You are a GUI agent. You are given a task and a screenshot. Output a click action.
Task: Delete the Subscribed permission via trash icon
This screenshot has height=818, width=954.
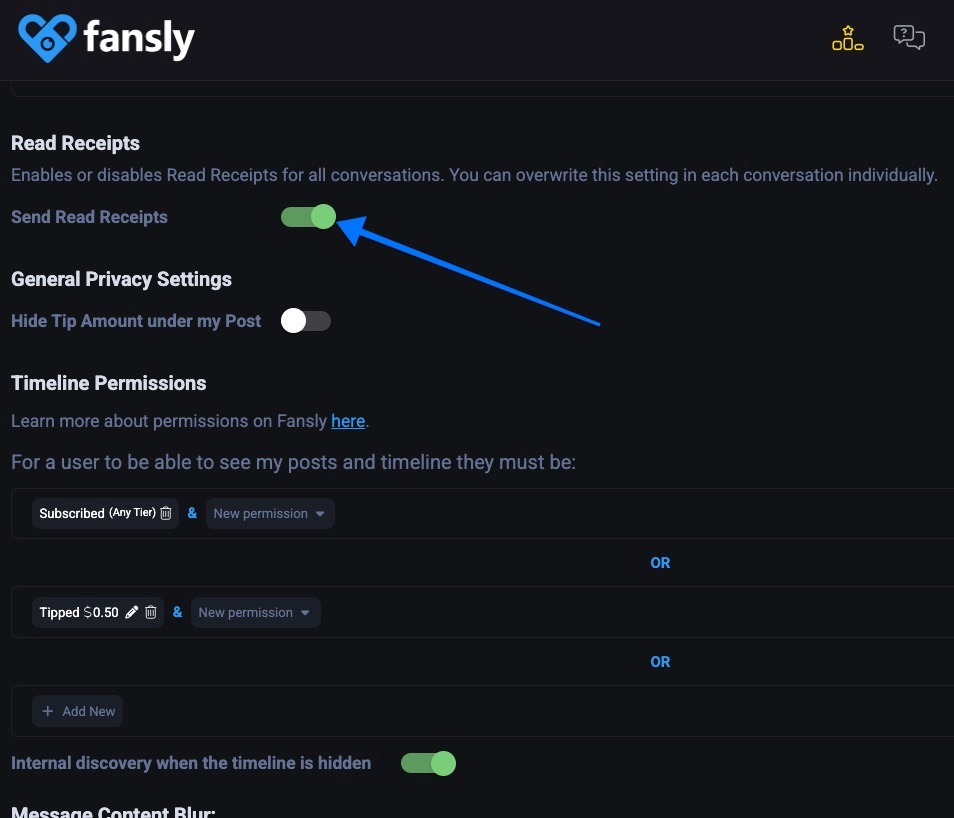point(166,513)
